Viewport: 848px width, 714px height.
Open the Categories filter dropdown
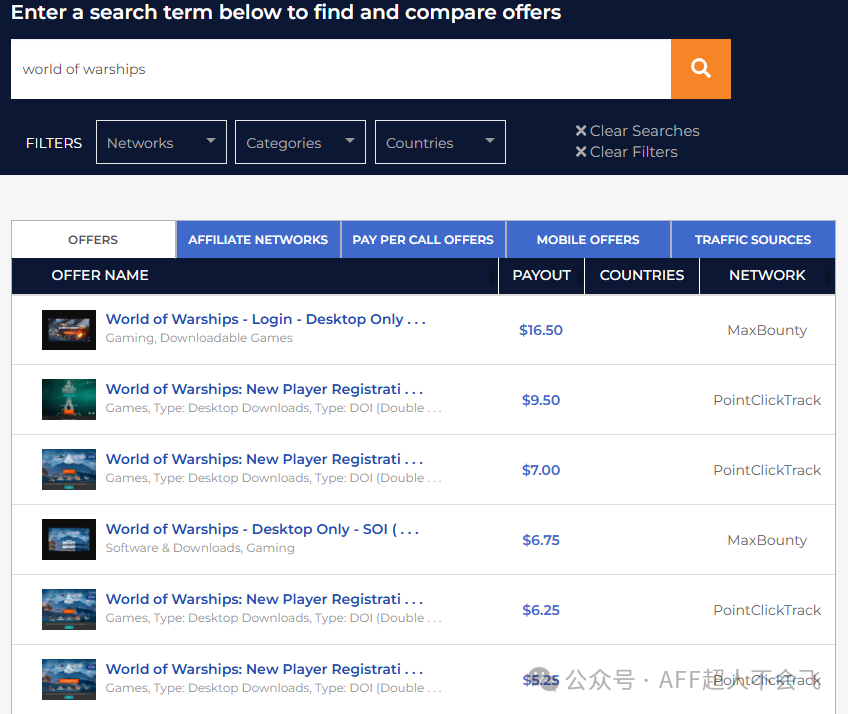pos(300,142)
